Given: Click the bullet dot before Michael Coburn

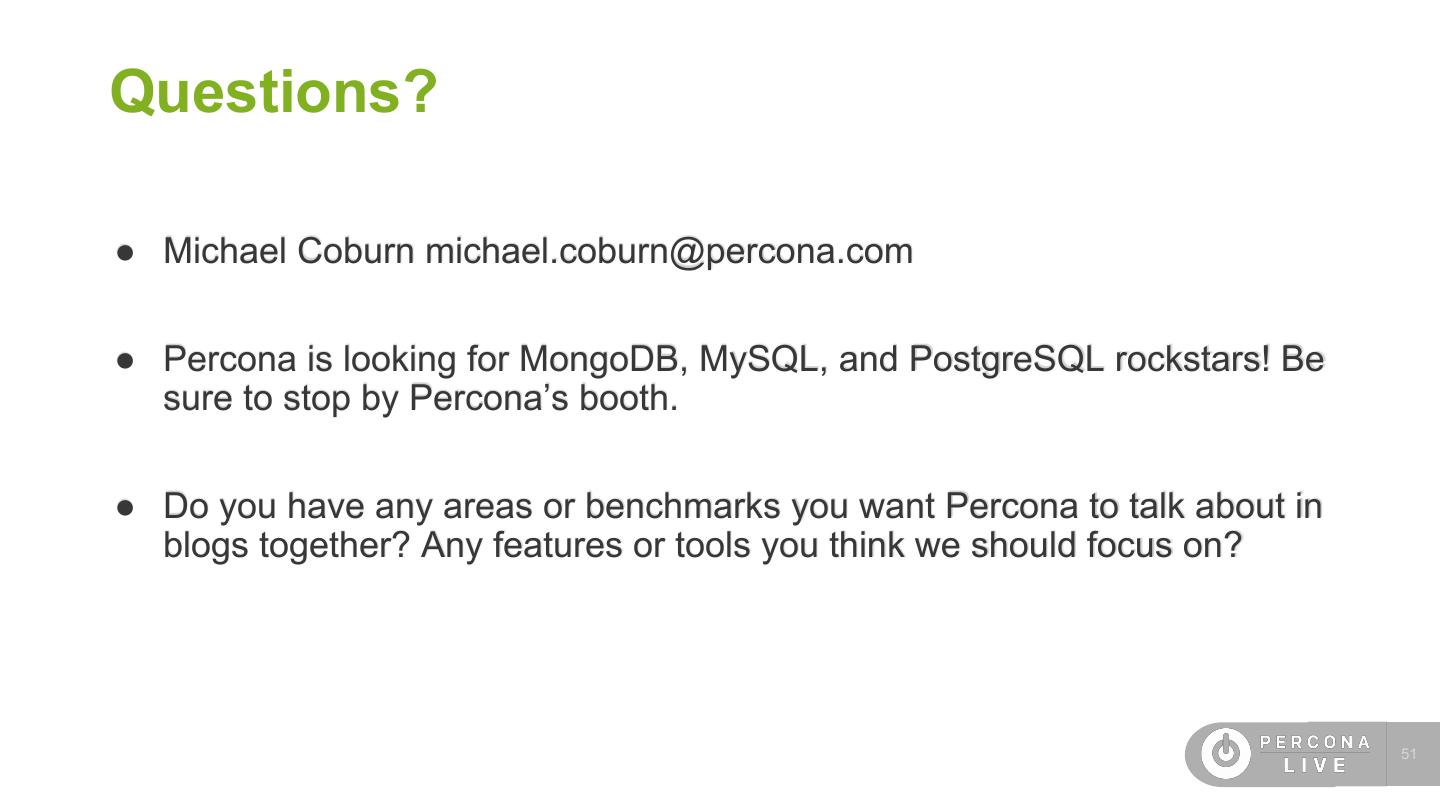Looking at the screenshot, I should click(x=125, y=252).
